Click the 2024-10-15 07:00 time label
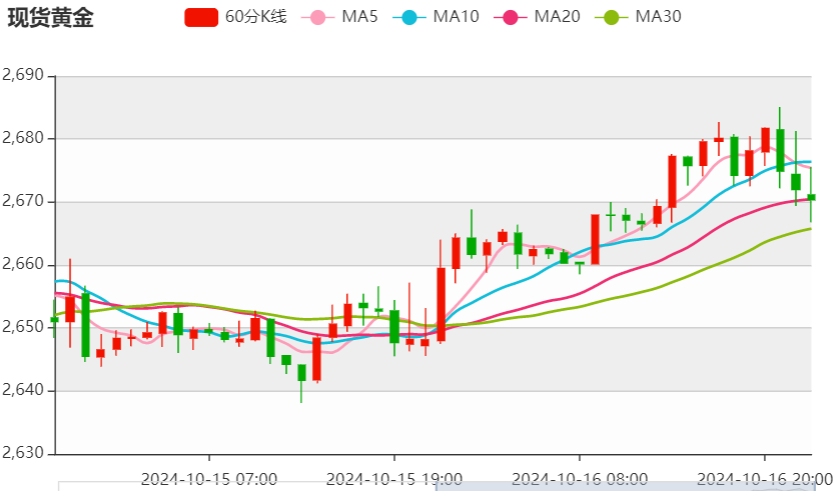This screenshot has width=840, height=491. pyautogui.click(x=209, y=479)
